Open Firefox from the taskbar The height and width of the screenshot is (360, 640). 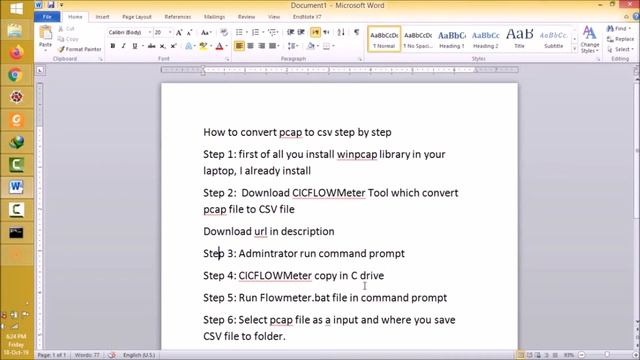click(16, 53)
